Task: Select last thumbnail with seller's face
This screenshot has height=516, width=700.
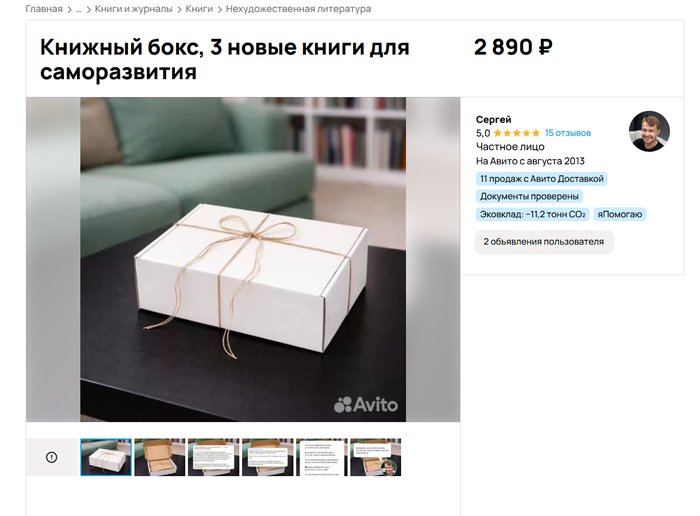Action: pyautogui.click(x=375, y=457)
